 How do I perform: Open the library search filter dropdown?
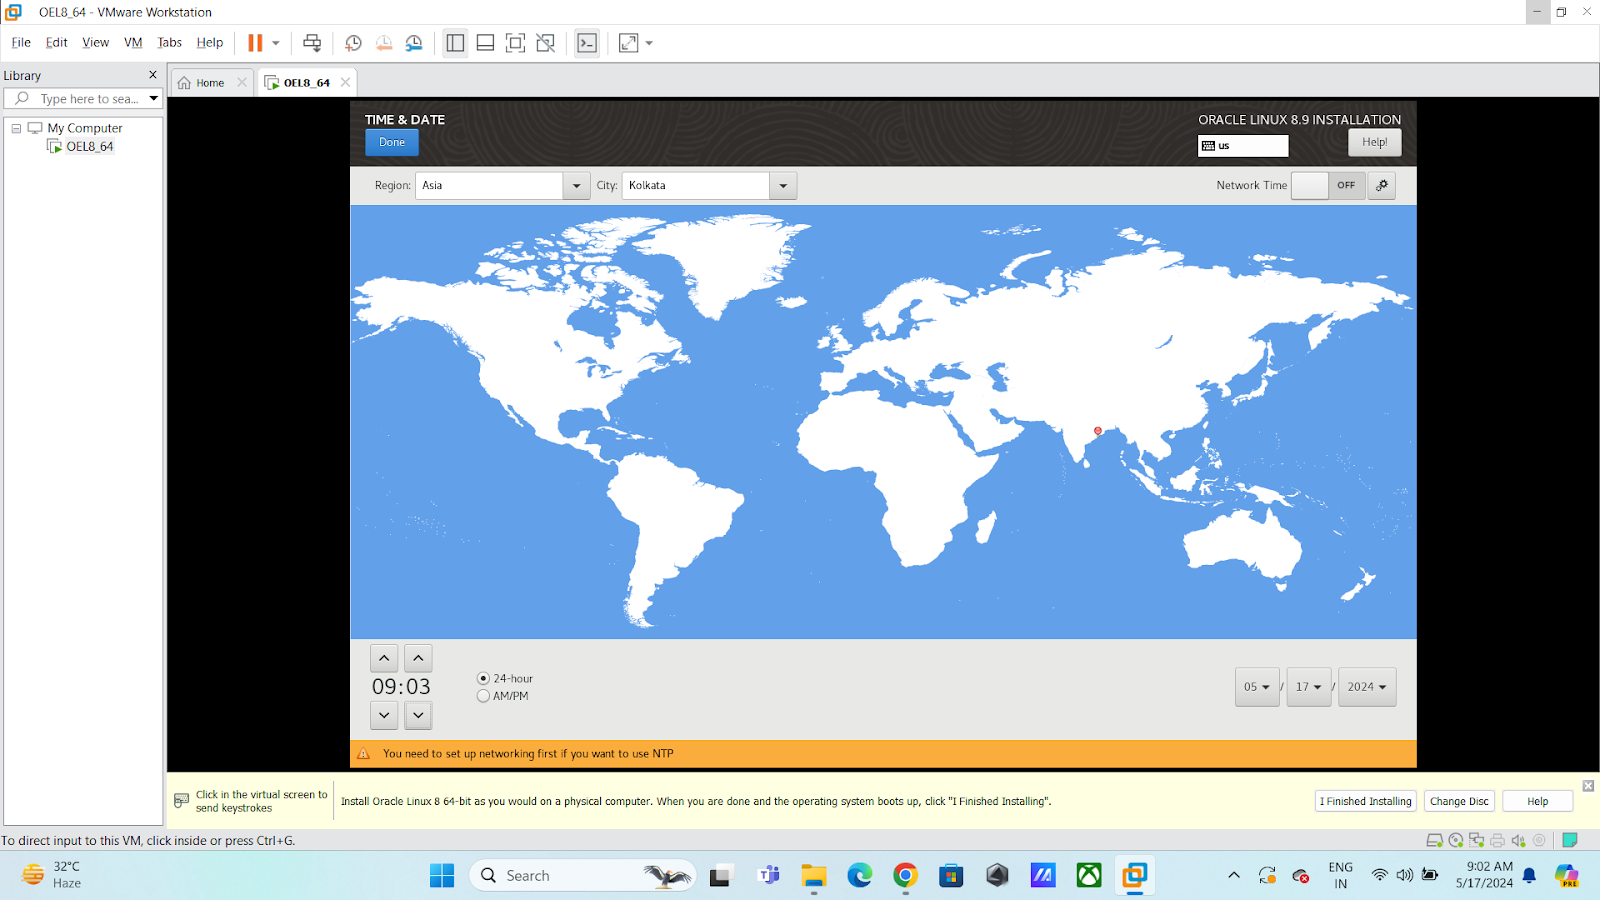click(153, 99)
